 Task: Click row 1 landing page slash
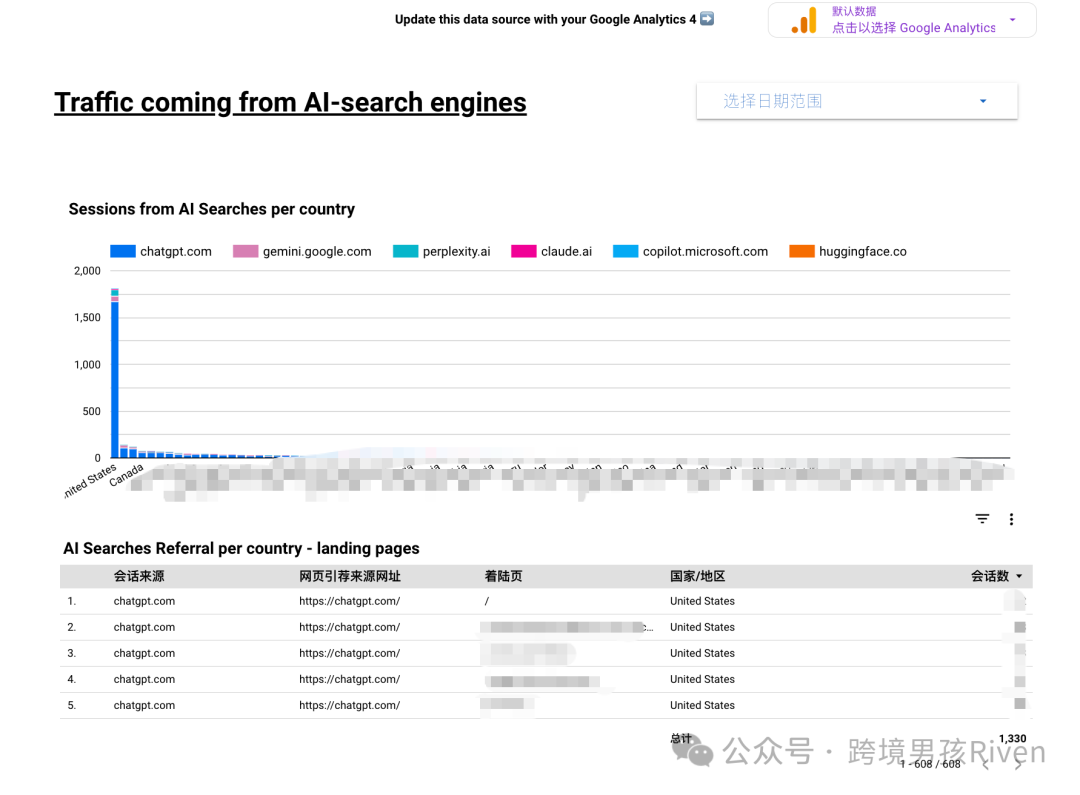tap(486, 601)
